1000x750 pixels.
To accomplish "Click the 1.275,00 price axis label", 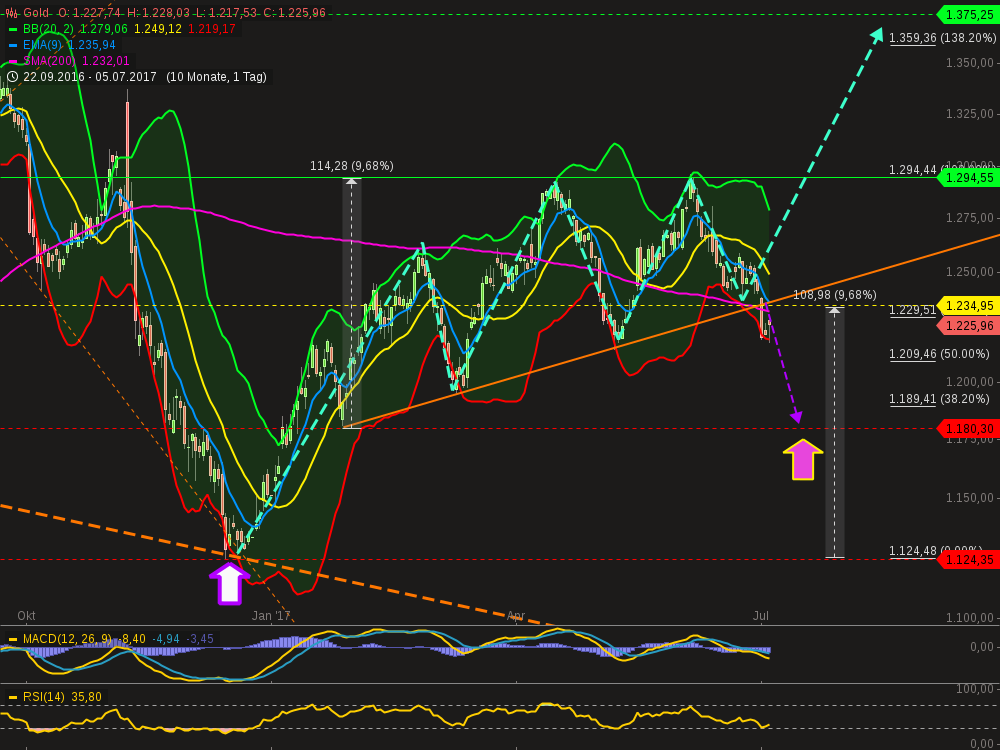I will pos(971,218).
